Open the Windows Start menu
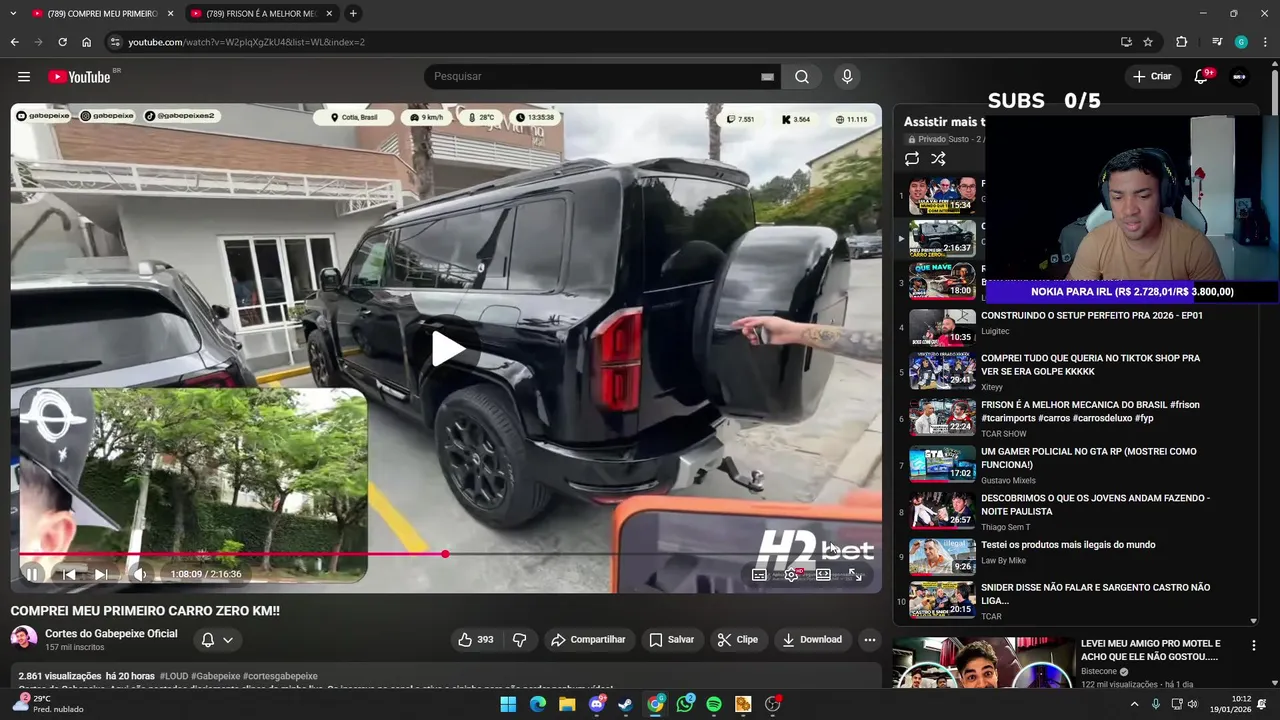This screenshot has height=720, width=1280. [508, 704]
